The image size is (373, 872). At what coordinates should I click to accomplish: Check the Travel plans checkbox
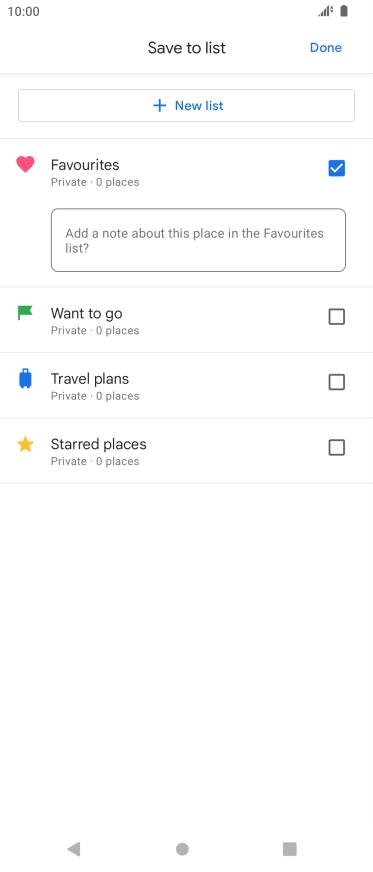(x=337, y=382)
